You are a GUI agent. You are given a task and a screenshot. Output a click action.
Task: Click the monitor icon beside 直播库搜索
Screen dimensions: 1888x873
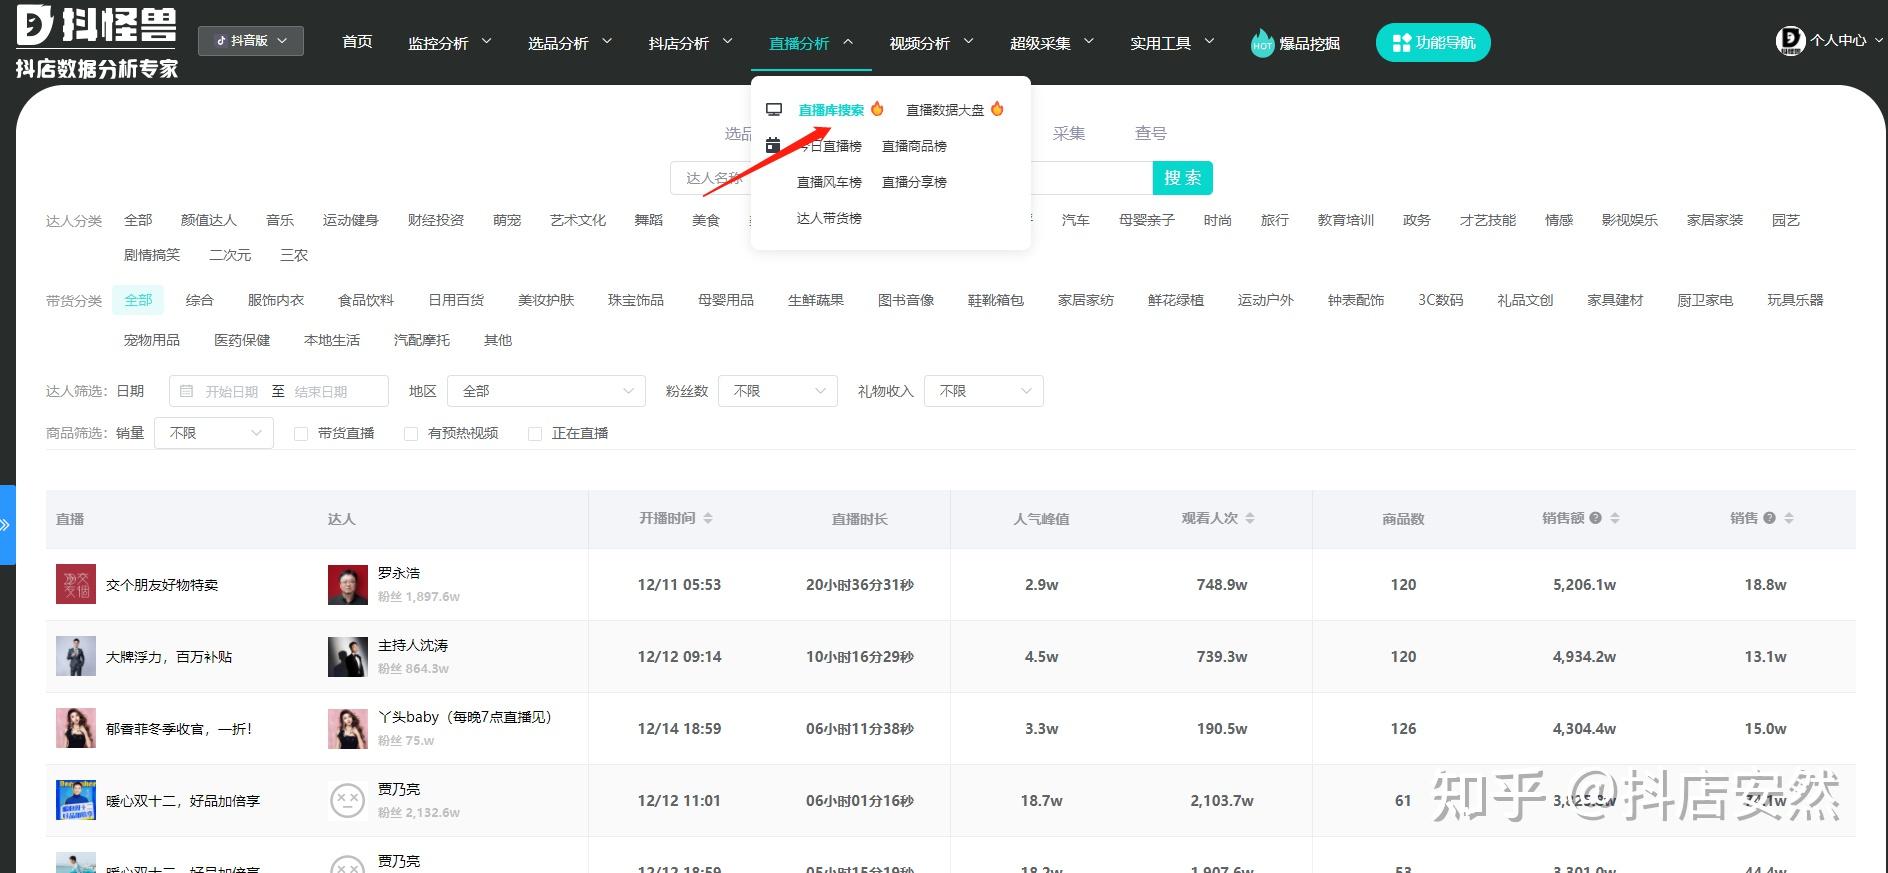774,109
